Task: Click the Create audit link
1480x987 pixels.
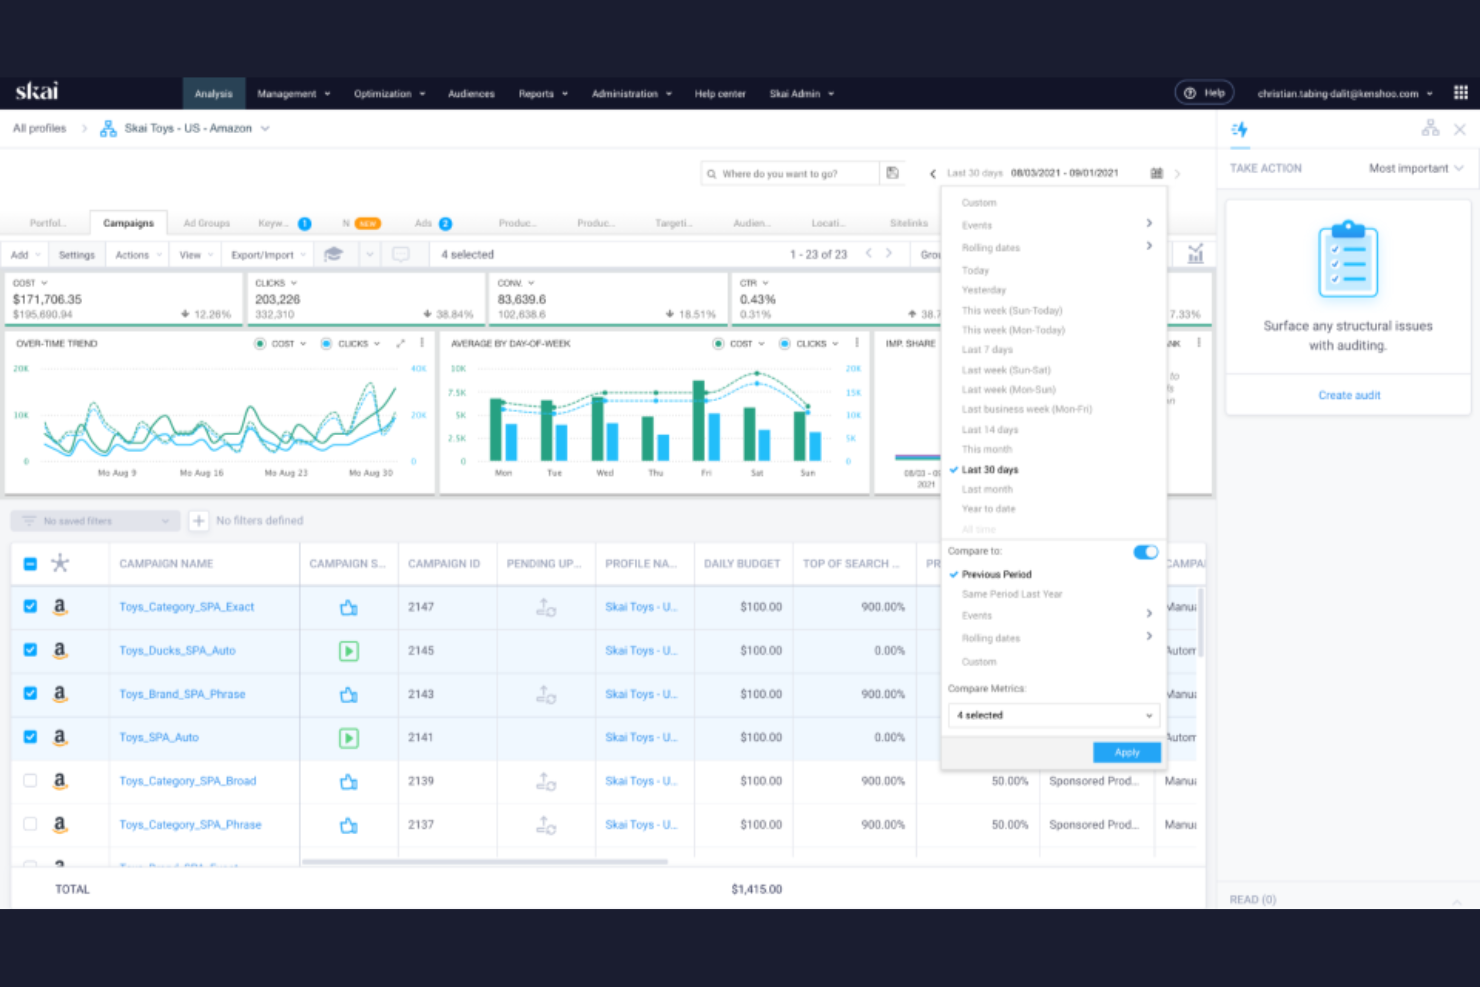Action: click(1349, 395)
